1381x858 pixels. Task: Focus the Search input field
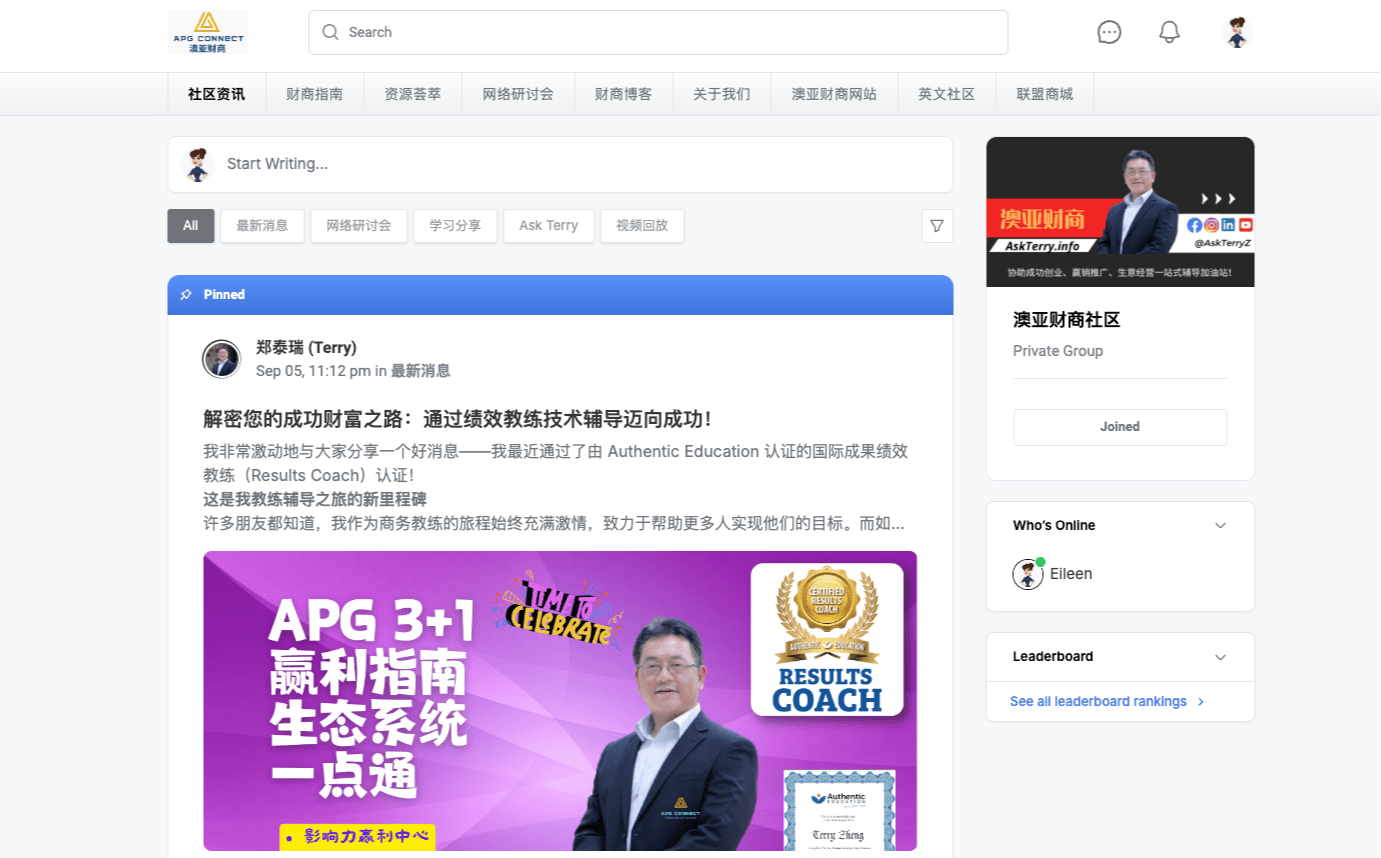coord(658,32)
